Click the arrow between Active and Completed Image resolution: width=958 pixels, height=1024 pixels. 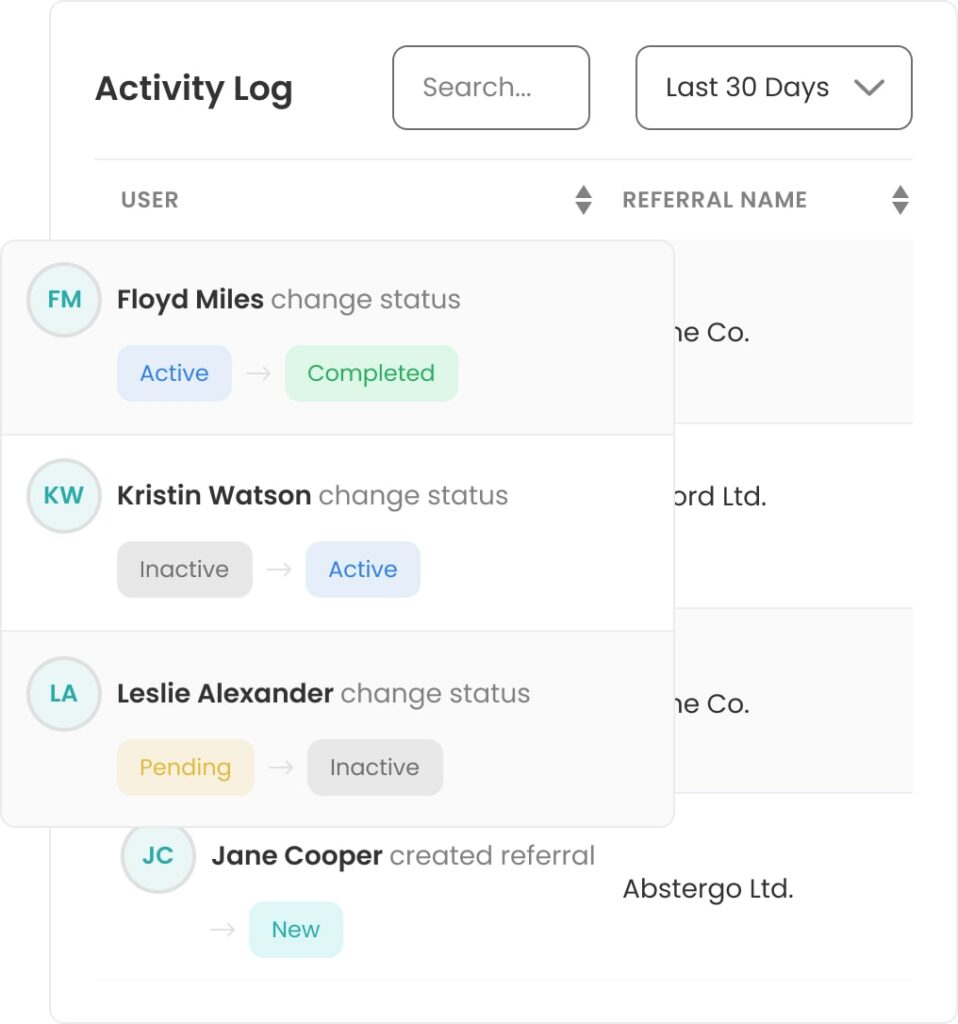point(259,374)
